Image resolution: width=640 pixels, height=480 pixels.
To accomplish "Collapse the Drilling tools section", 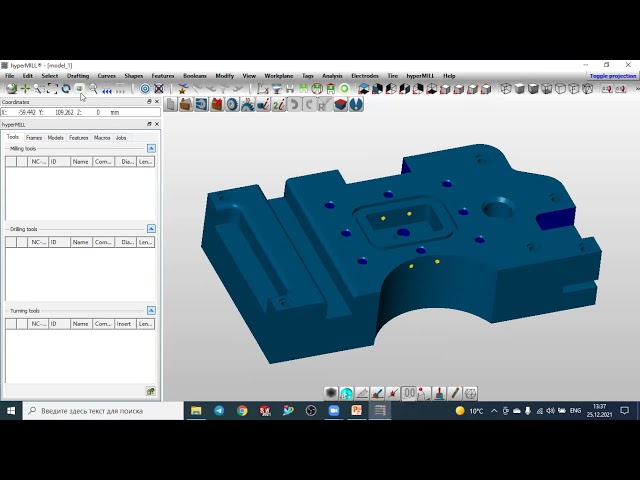I will [x=151, y=229].
